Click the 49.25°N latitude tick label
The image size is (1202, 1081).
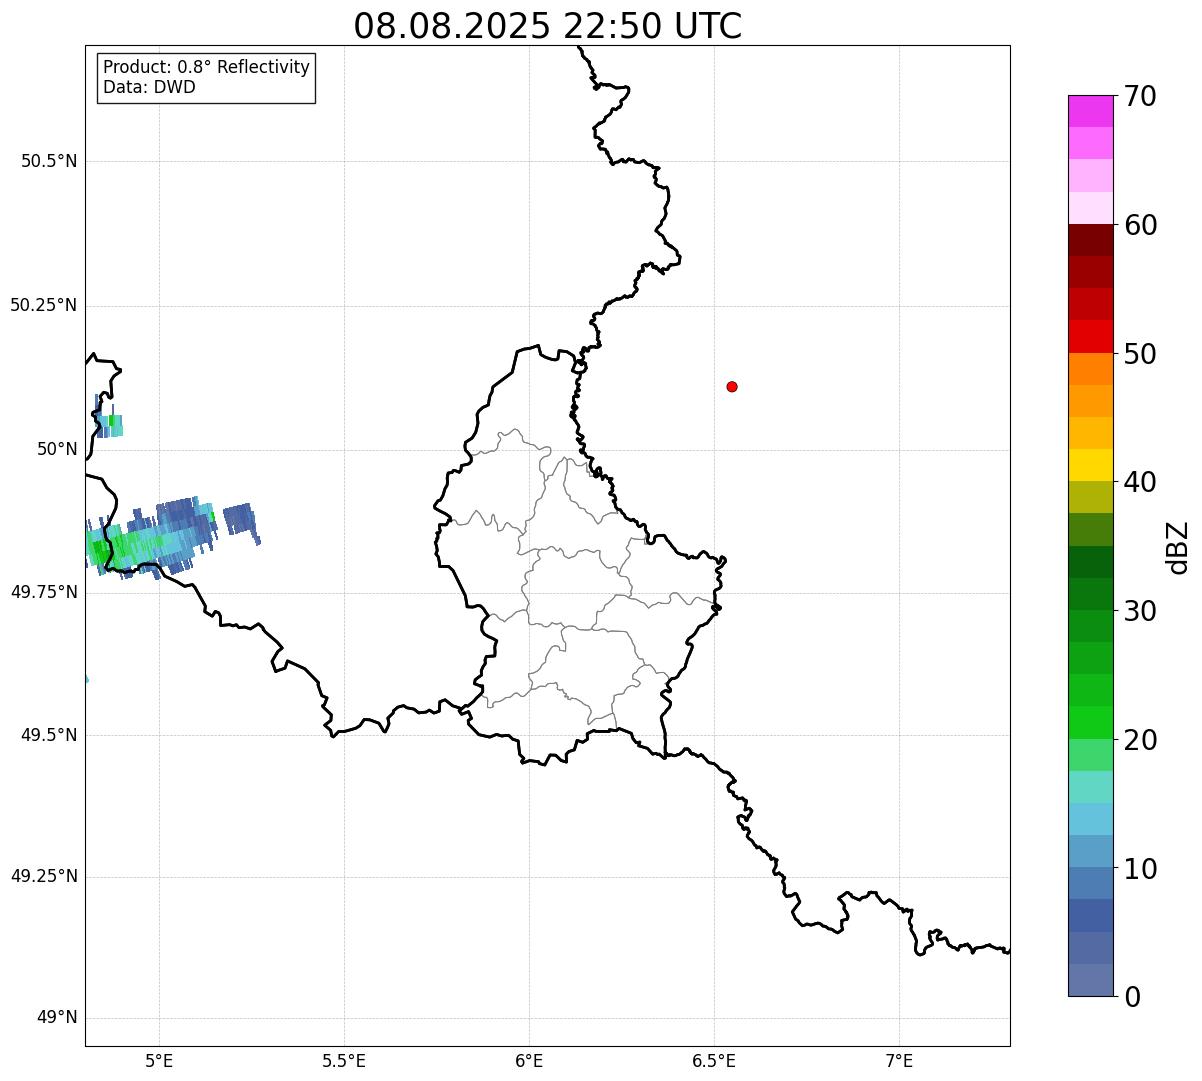[44, 876]
